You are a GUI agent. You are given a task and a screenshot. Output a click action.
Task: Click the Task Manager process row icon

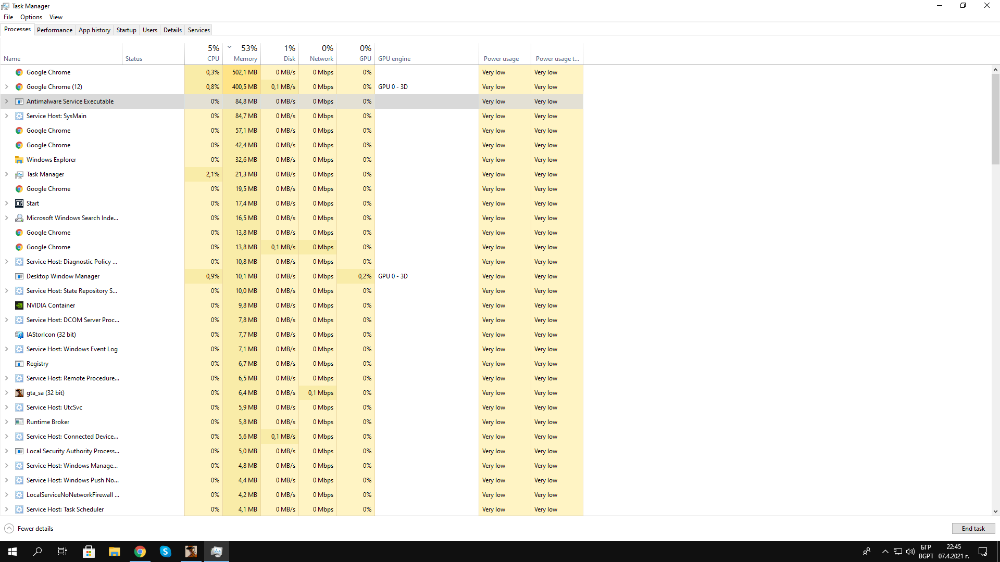click(19, 174)
